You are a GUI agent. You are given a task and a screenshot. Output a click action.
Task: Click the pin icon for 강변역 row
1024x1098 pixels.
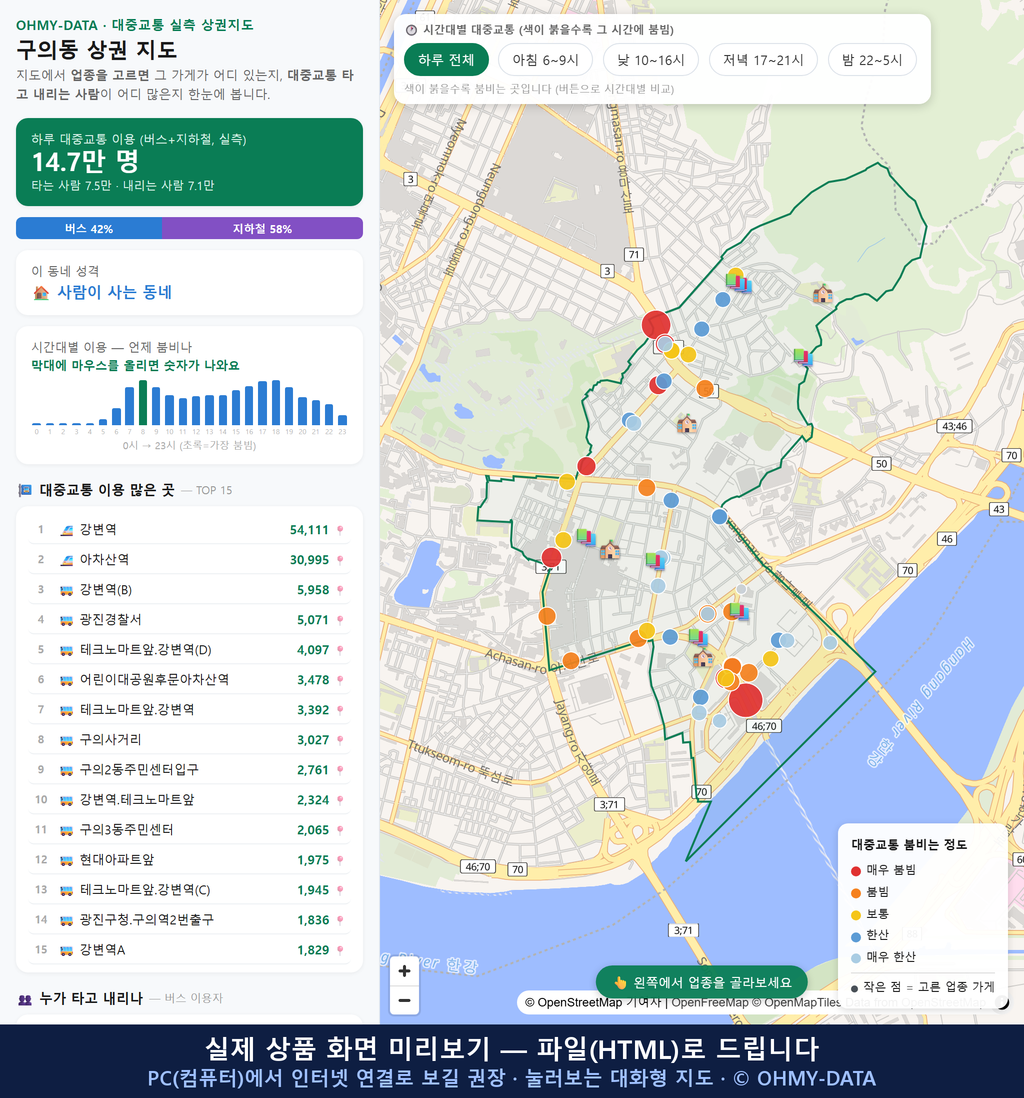(340, 530)
